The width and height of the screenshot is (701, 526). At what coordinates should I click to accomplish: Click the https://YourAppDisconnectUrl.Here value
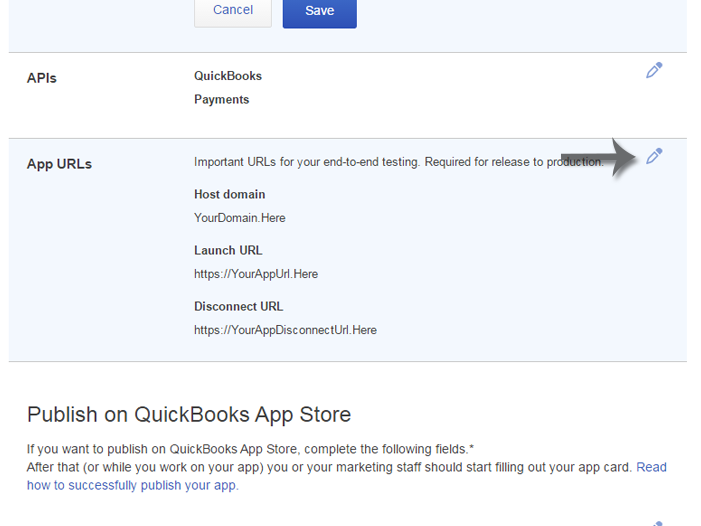(x=285, y=329)
